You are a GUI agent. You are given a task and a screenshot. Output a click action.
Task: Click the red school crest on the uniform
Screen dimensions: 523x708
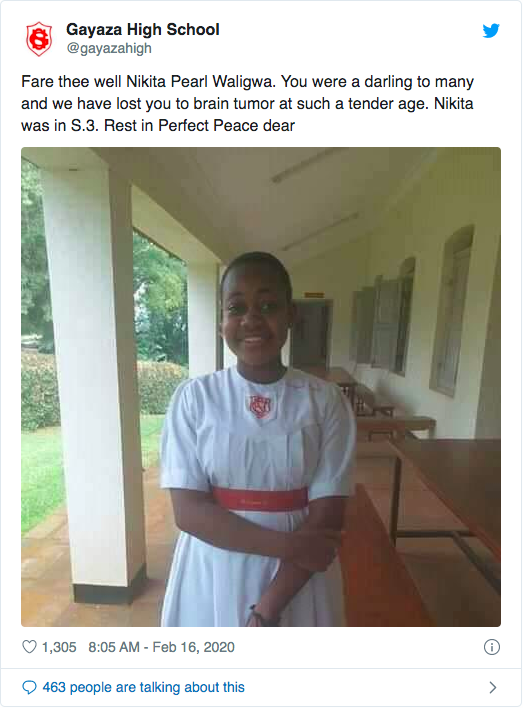click(260, 406)
